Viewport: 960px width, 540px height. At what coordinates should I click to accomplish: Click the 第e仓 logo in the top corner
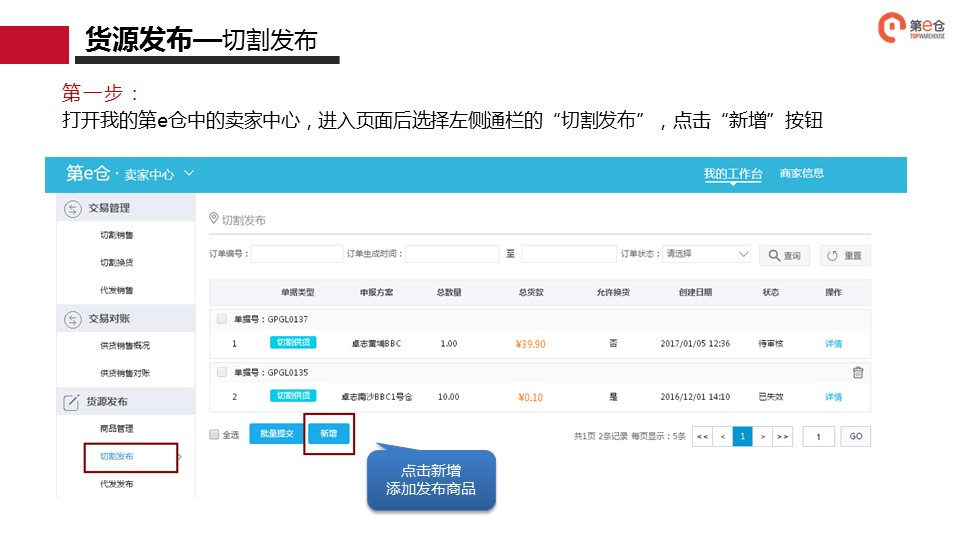(x=911, y=27)
